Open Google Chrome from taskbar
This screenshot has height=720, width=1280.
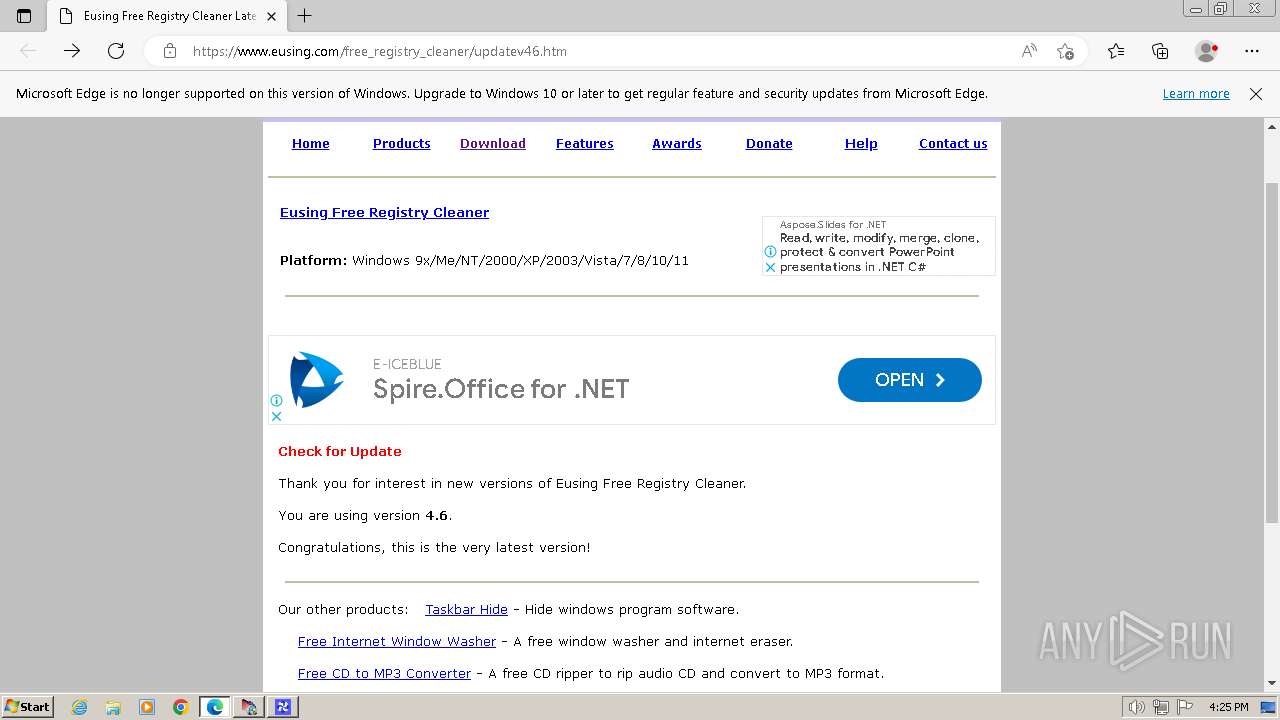[181, 707]
